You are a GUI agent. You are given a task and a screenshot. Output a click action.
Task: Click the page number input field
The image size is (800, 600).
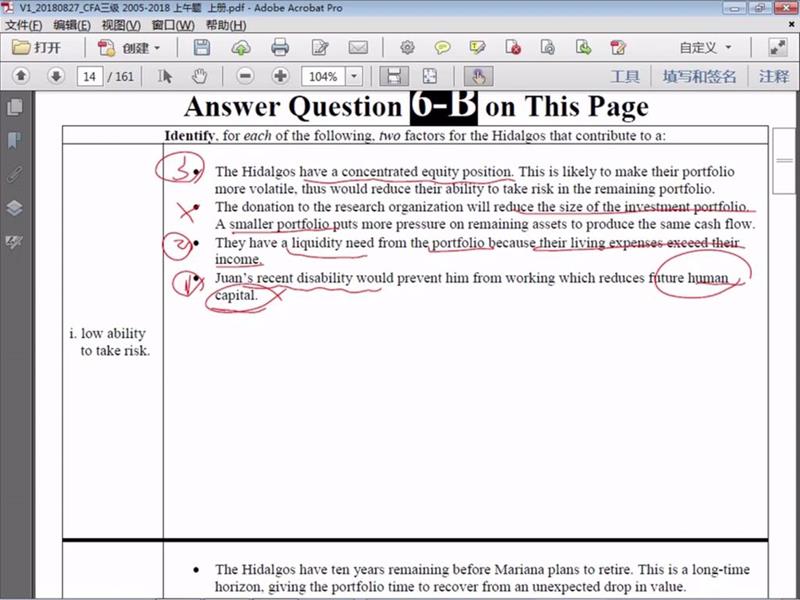90,76
